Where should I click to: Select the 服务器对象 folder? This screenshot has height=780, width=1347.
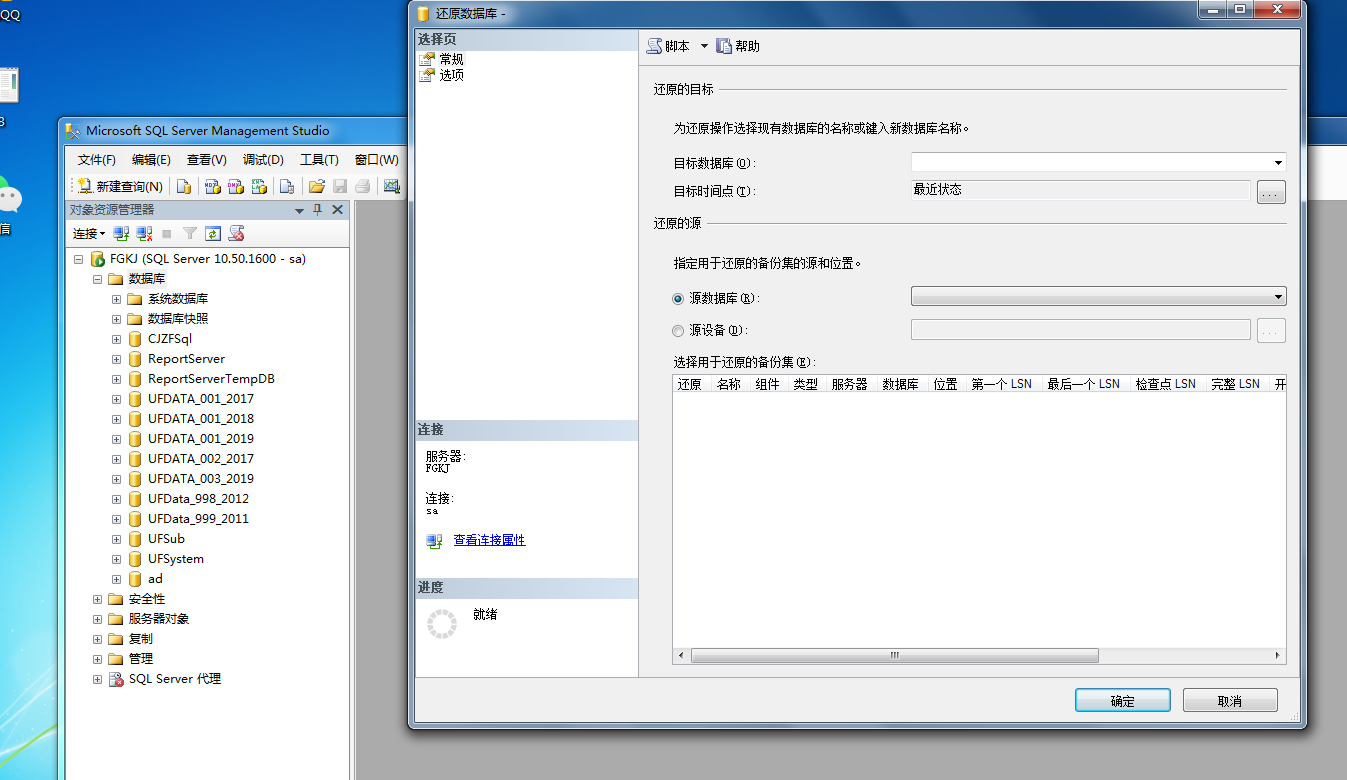click(x=159, y=619)
